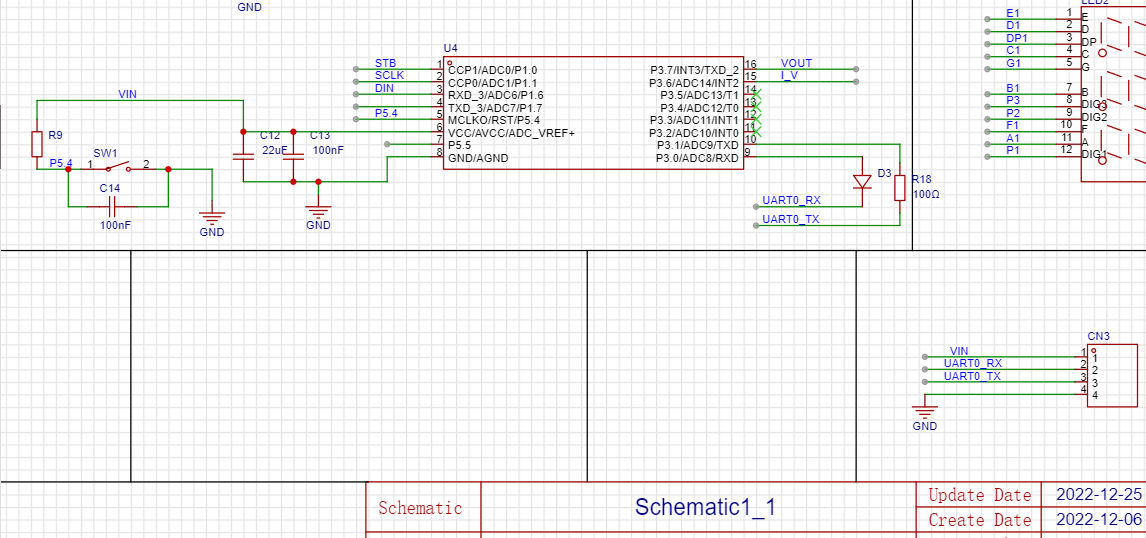The height and width of the screenshot is (538, 1146).
Task: Select the B1 net label
Action: point(1012,88)
